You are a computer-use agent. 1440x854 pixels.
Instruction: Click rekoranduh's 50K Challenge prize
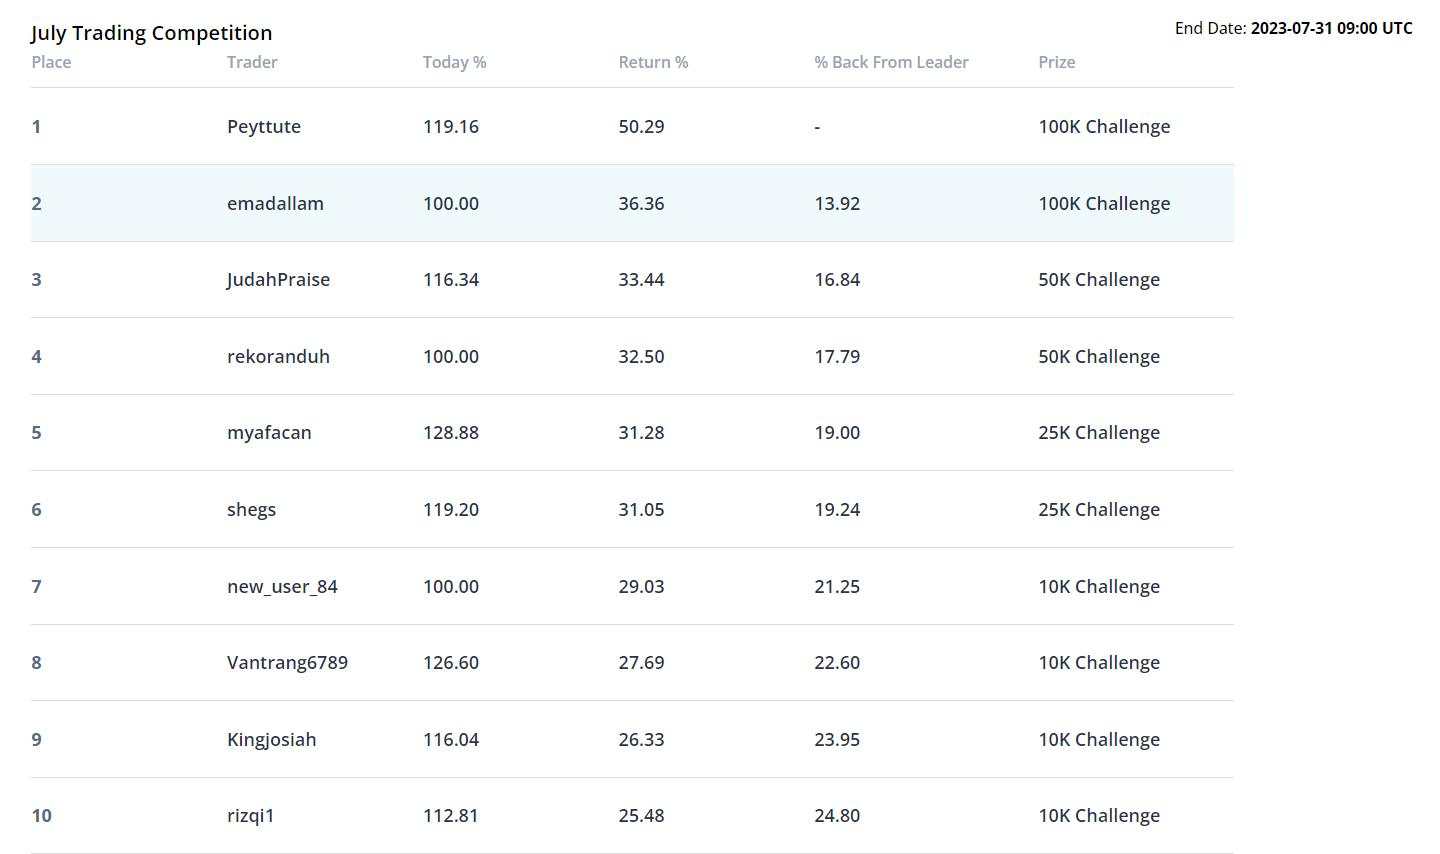(1099, 356)
